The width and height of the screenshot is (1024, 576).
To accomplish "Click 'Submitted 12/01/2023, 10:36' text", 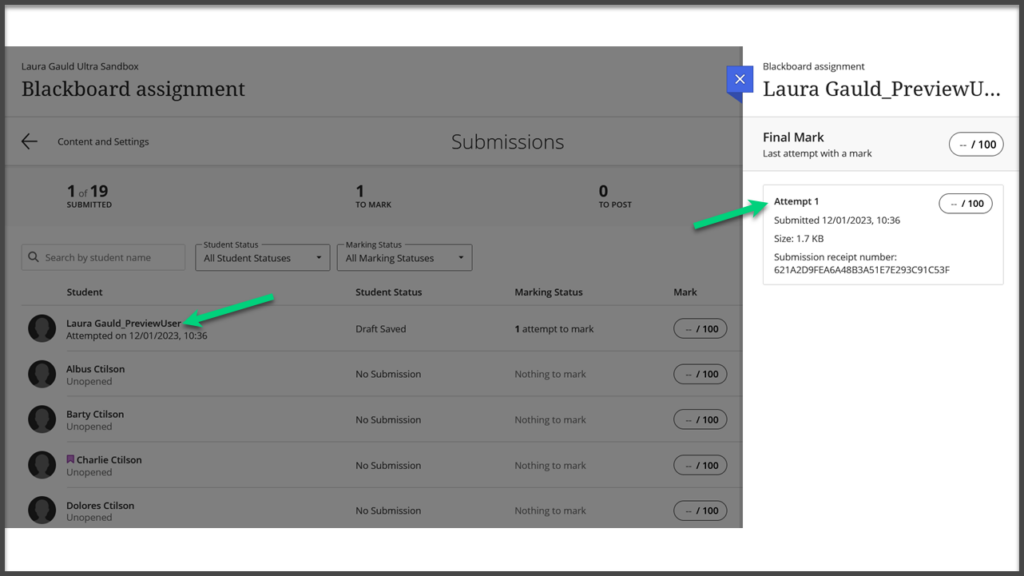I will point(837,220).
